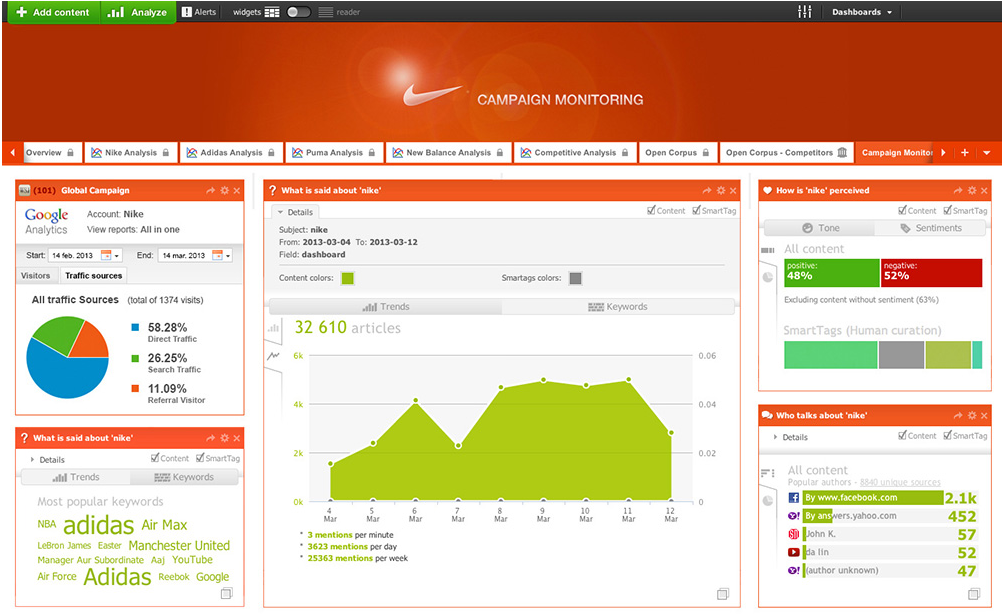Toggle Content checkbox in center widget
This screenshot has height=614, width=1007.
(666, 211)
